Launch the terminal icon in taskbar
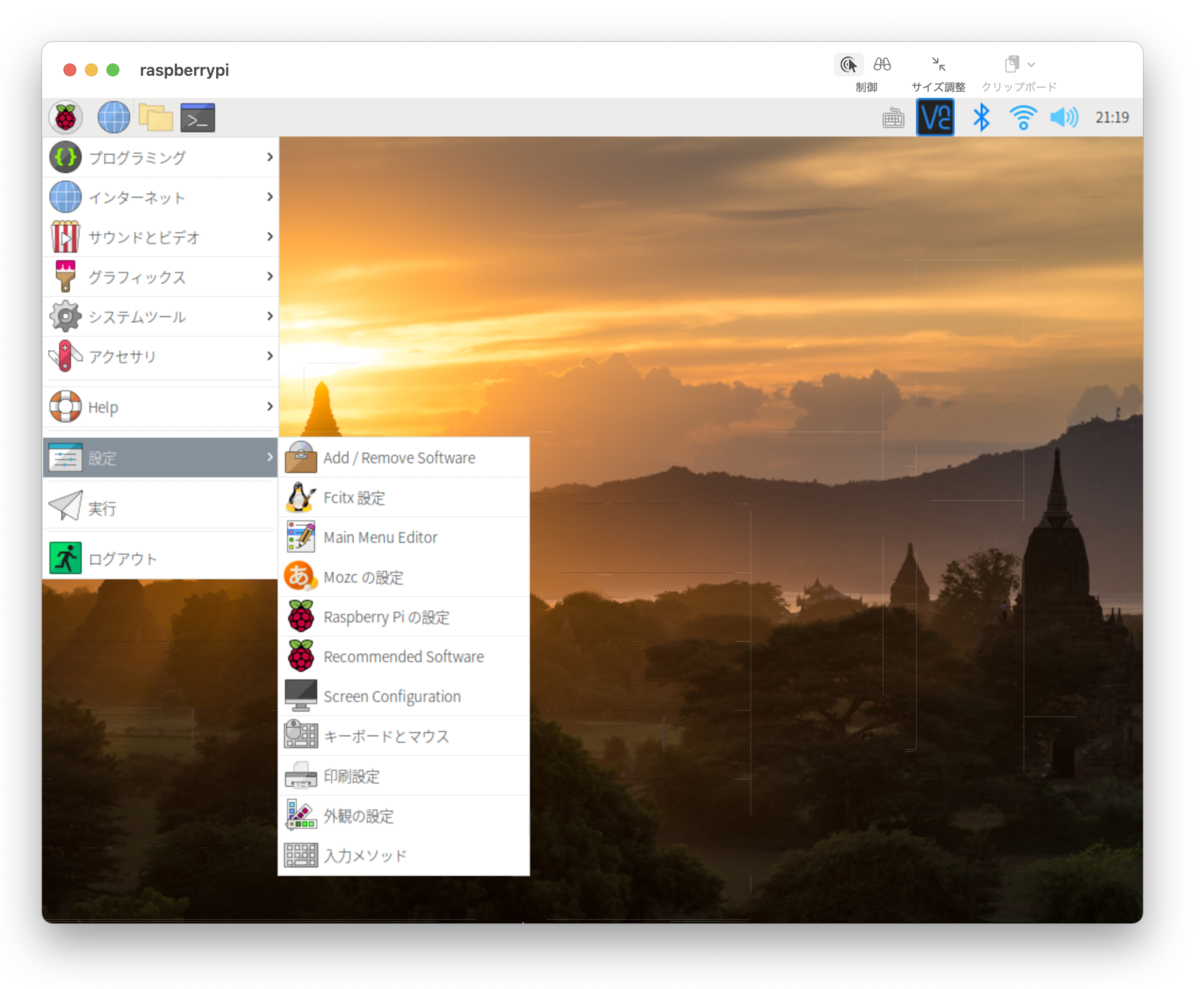1200x989 pixels. tap(198, 118)
